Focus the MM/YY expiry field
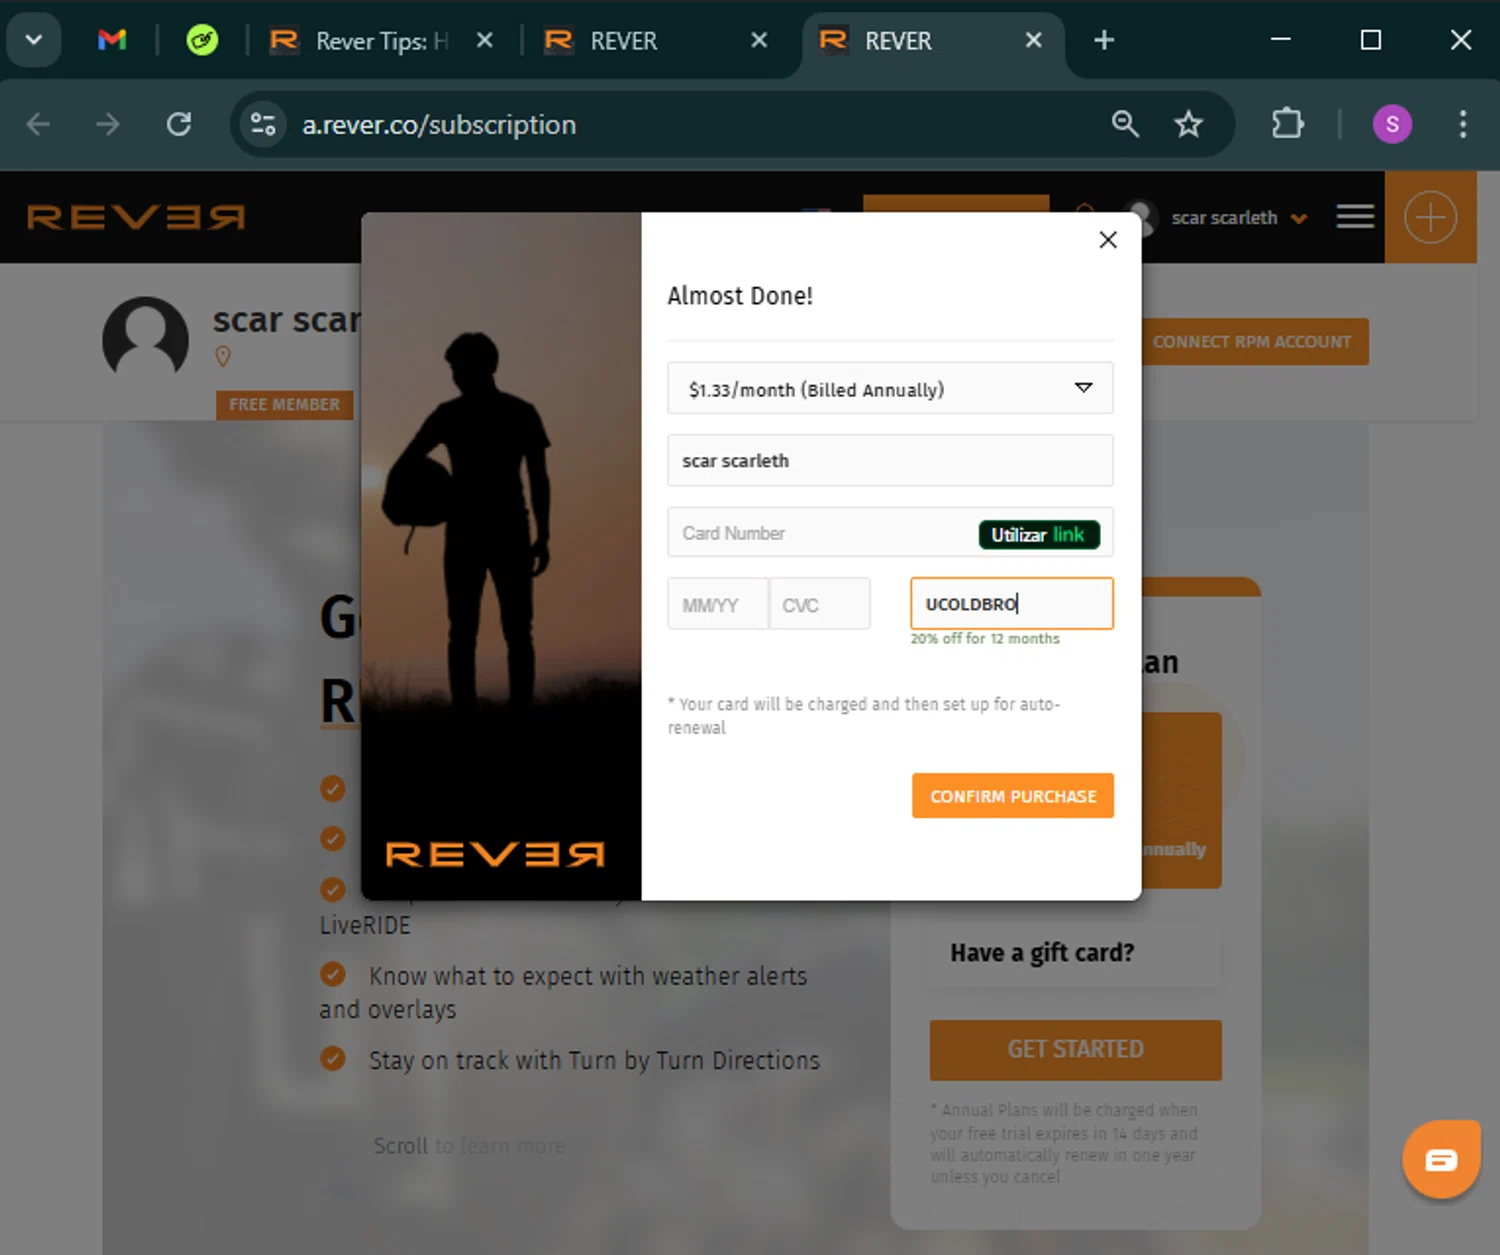 coord(718,604)
